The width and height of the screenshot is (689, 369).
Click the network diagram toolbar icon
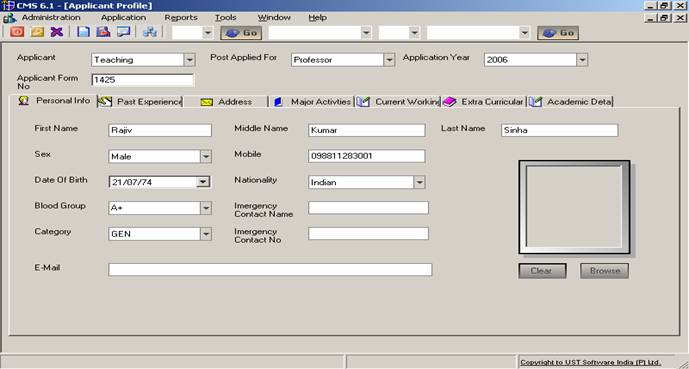[150, 32]
